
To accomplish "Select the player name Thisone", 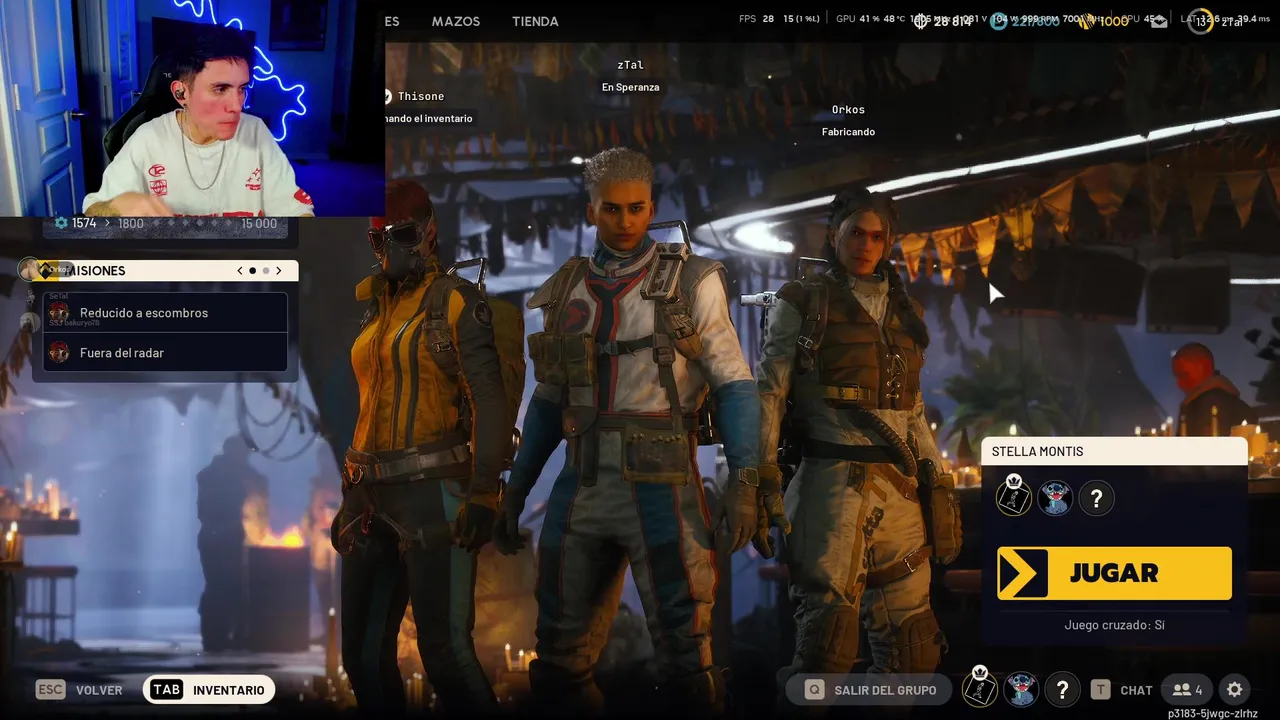I will 421,96.
